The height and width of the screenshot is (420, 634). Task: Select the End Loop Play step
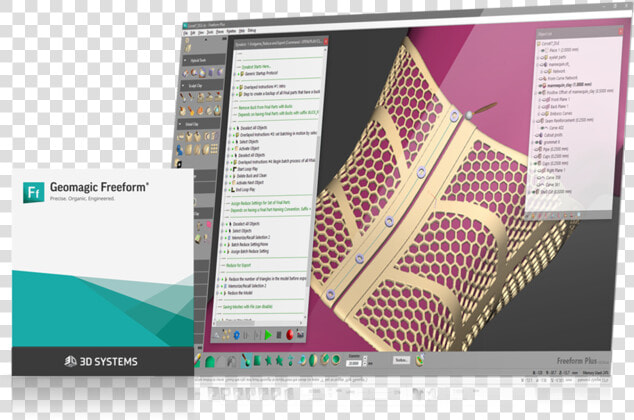click(x=246, y=189)
